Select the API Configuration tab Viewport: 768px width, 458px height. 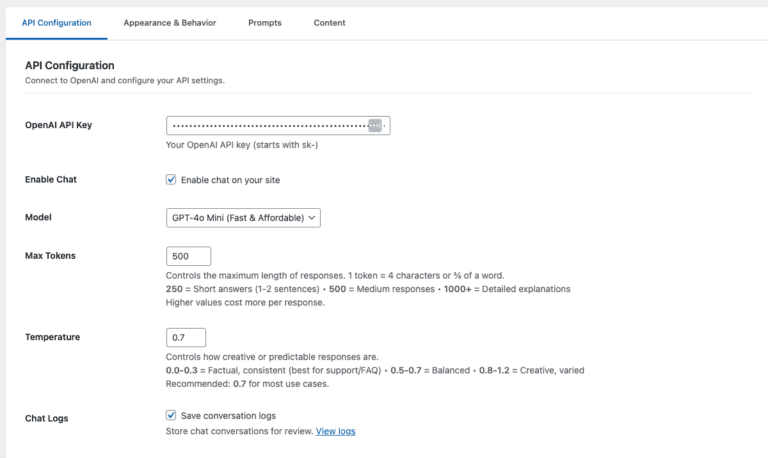[x=56, y=22]
